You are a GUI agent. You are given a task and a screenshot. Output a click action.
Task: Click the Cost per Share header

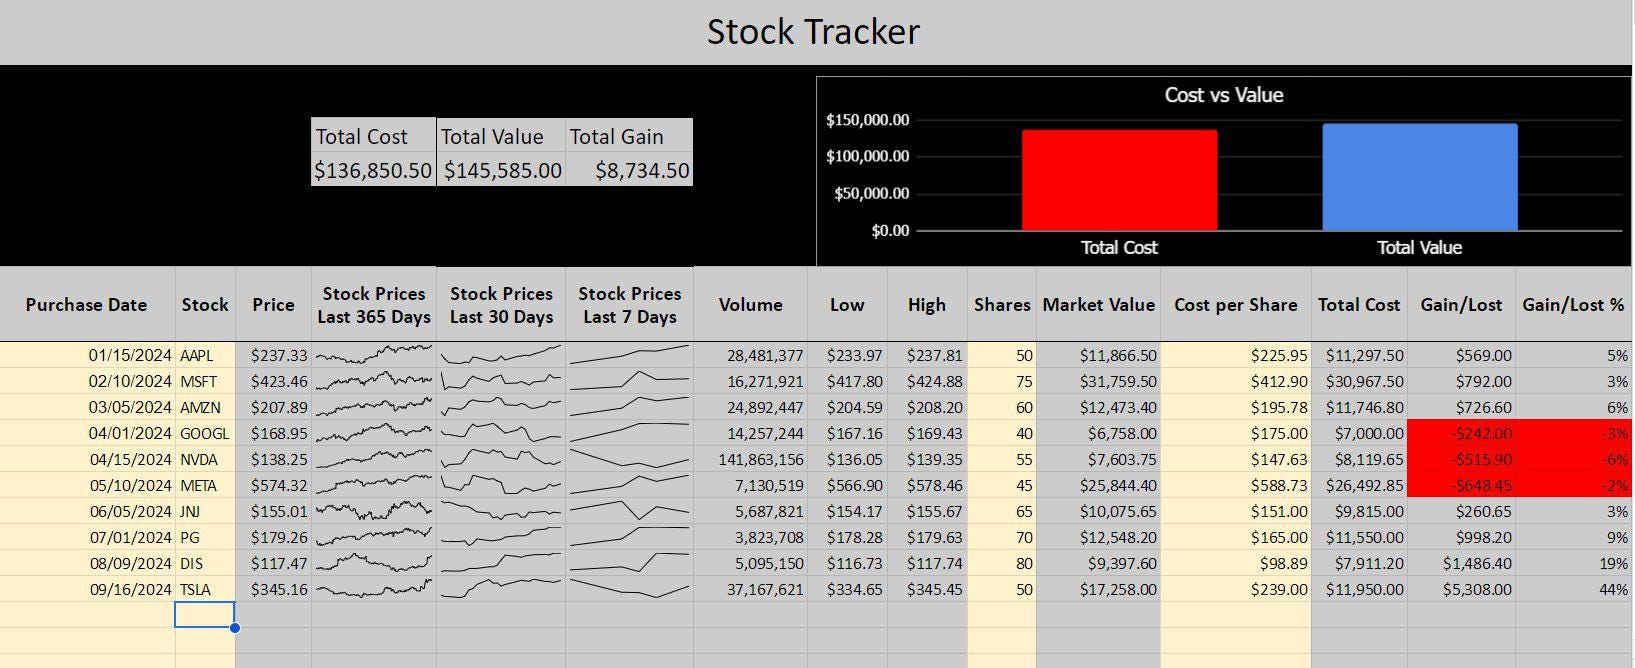(x=1235, y=305)
